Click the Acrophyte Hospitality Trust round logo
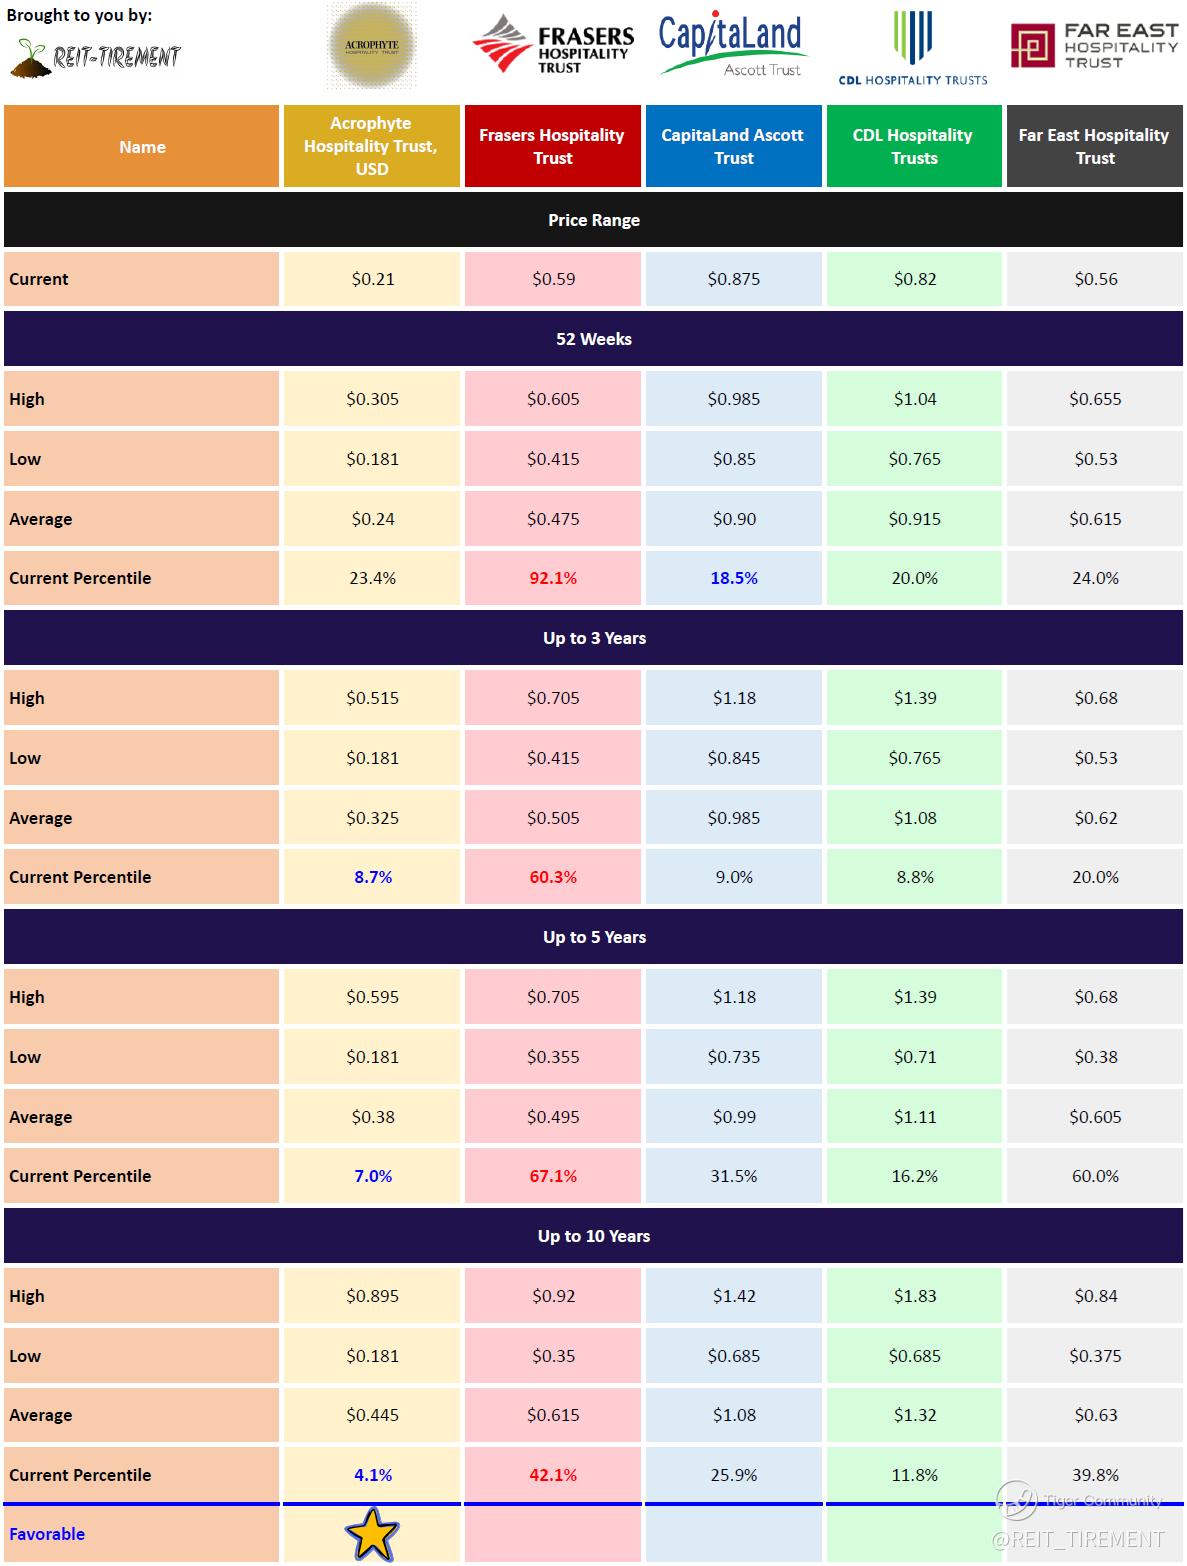Screen dimensions: 1187x1566 (x=371, y=46)
